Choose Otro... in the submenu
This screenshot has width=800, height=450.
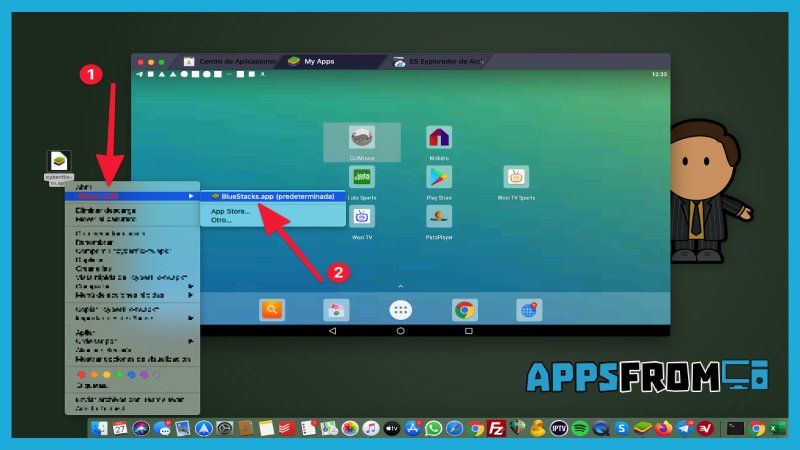[221, 220]
